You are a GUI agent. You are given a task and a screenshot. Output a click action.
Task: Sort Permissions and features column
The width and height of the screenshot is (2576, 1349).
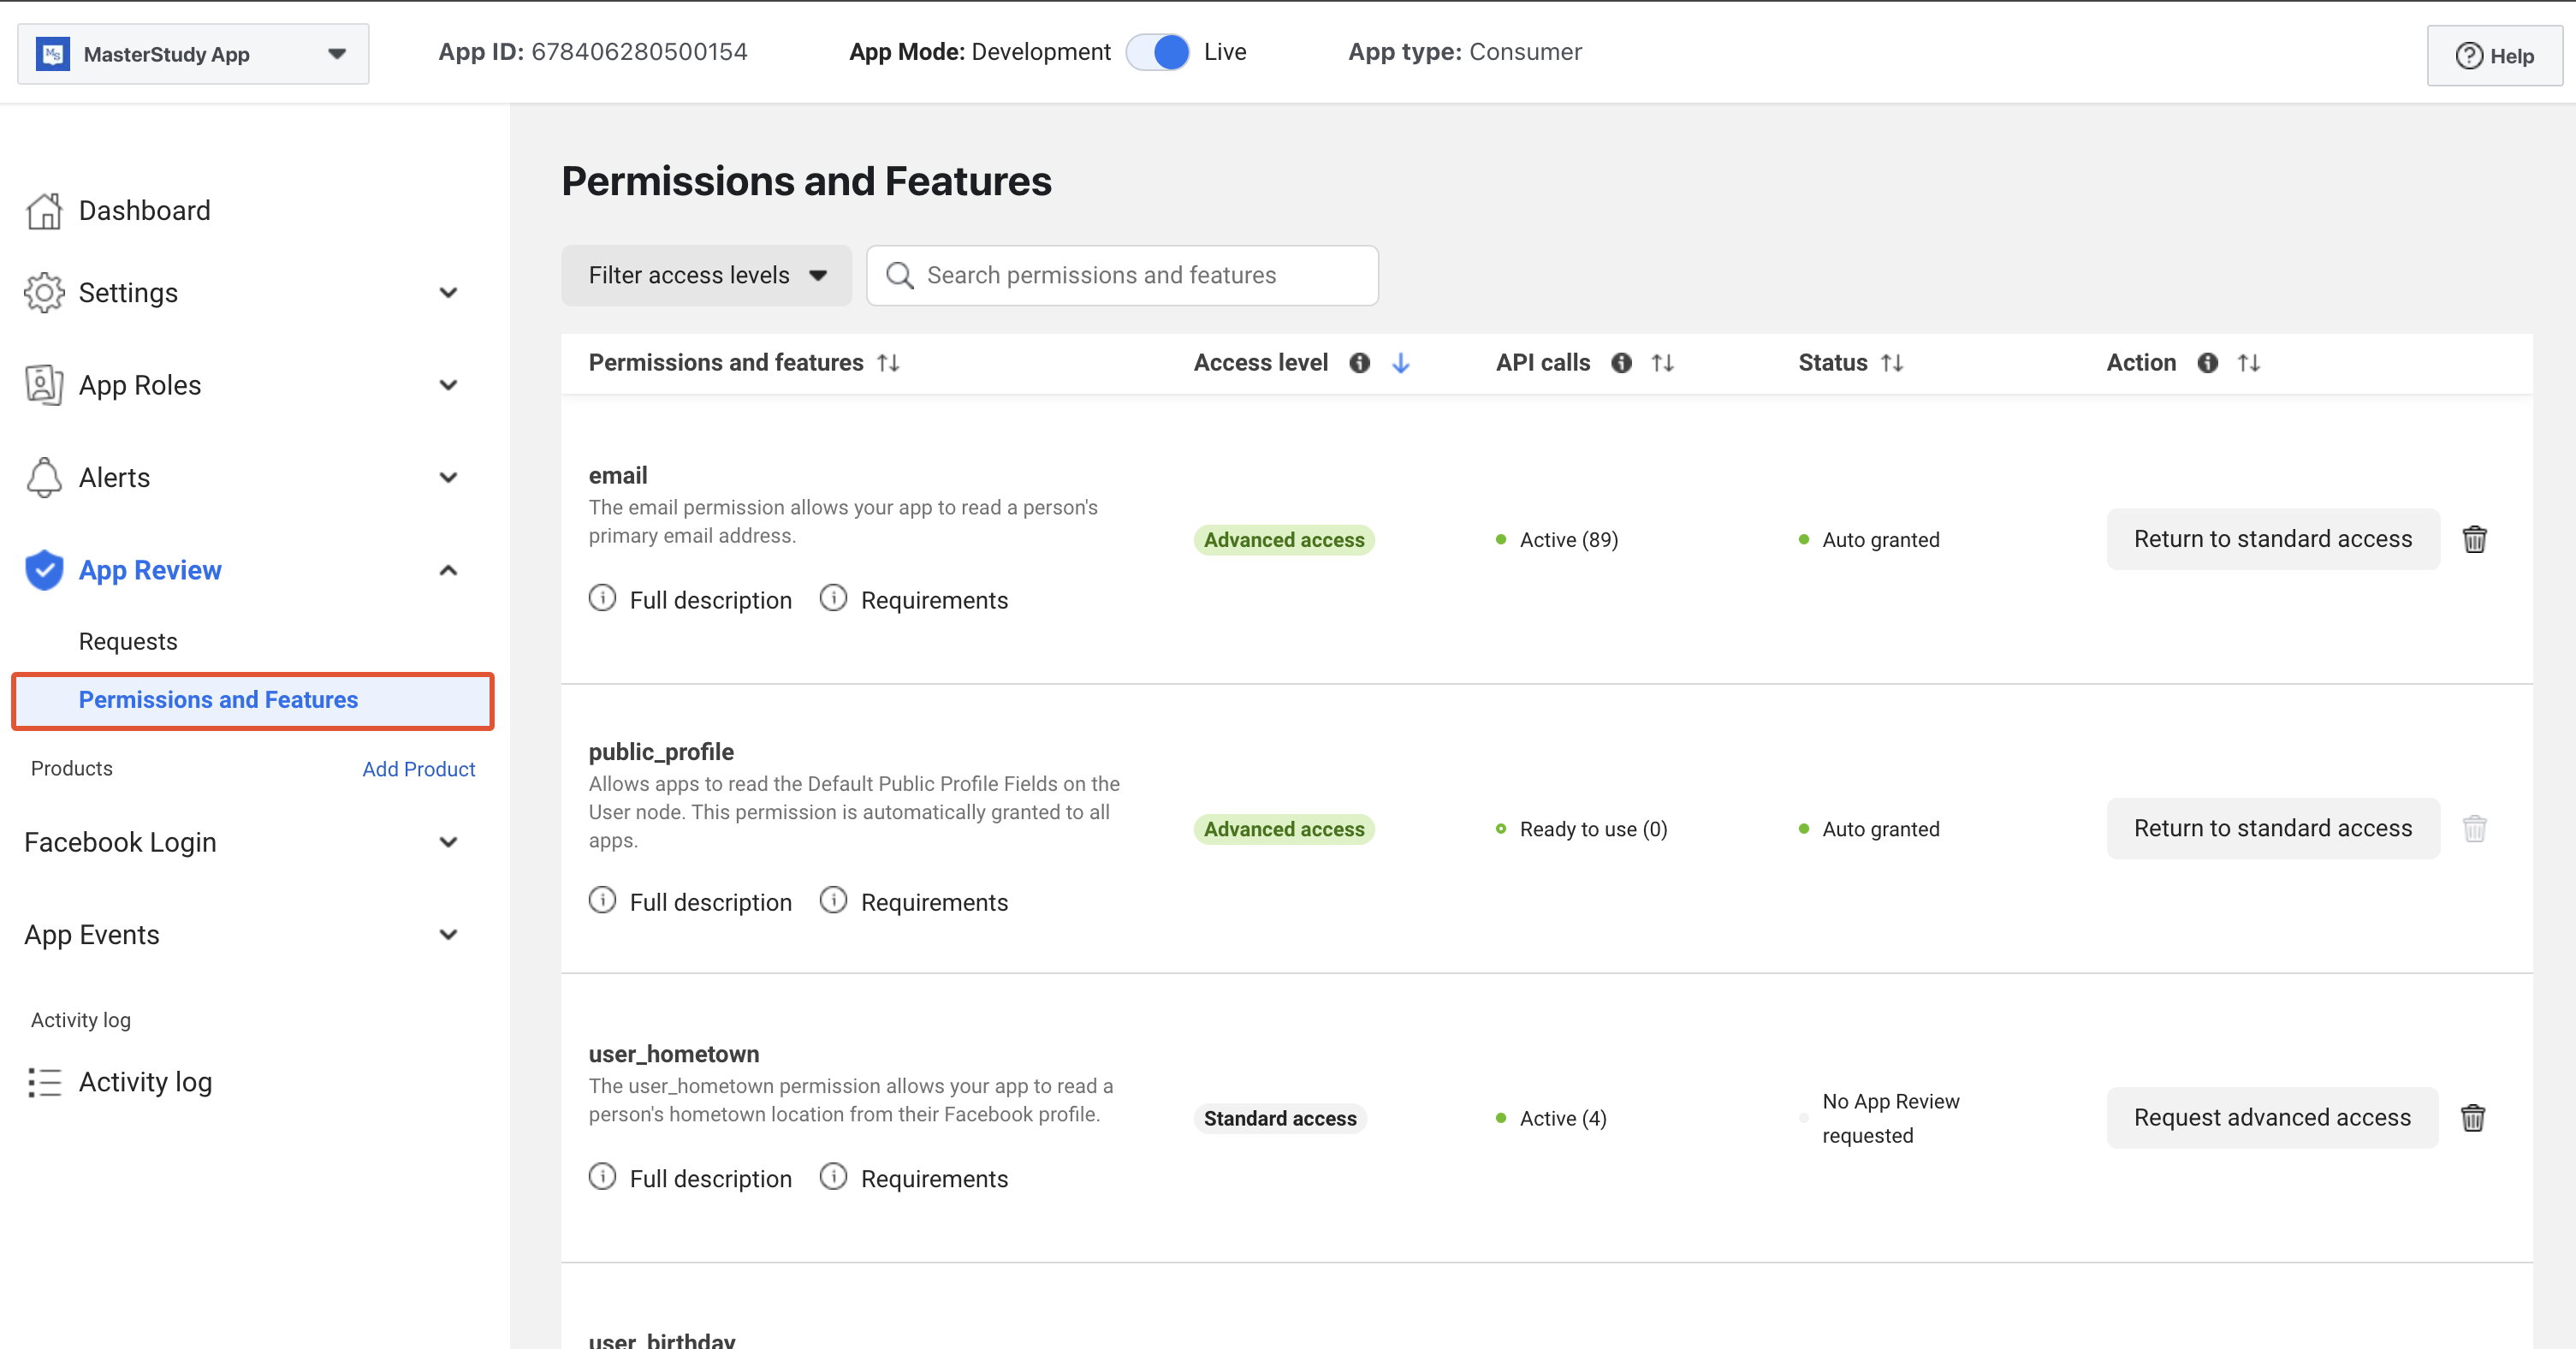point(888,363)
